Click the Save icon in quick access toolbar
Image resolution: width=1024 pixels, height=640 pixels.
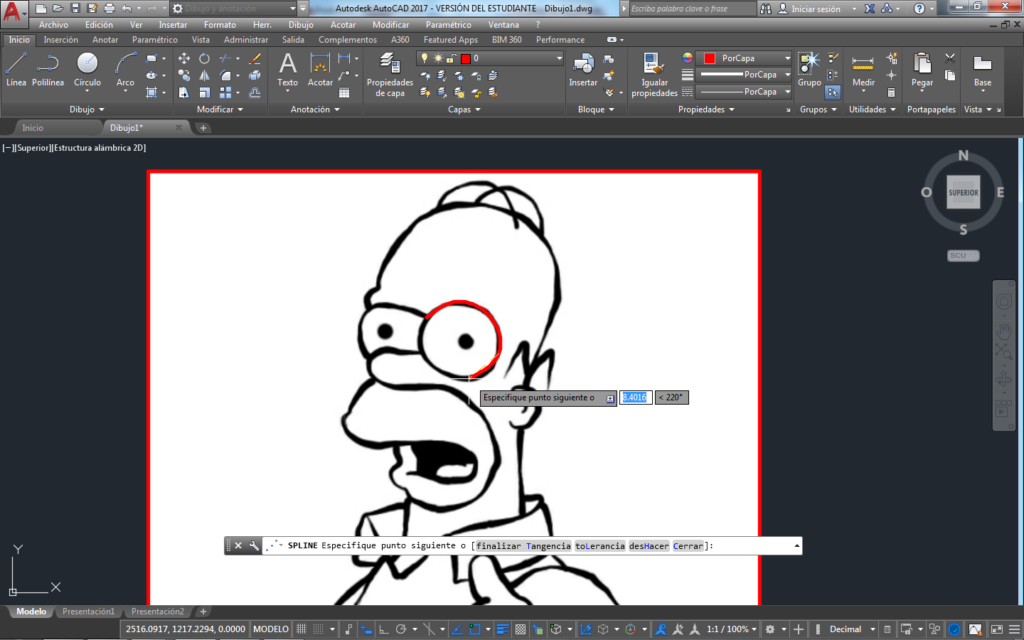point(75,8)
